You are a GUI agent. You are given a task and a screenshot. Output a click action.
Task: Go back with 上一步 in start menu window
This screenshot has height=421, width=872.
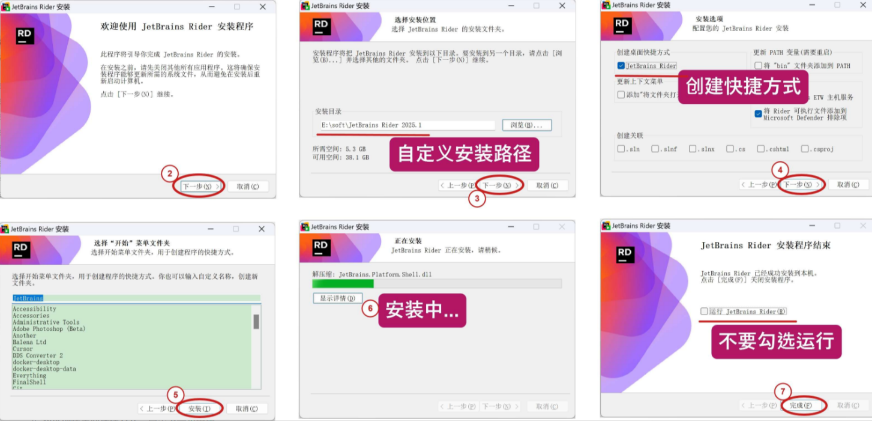coord(157,408)
